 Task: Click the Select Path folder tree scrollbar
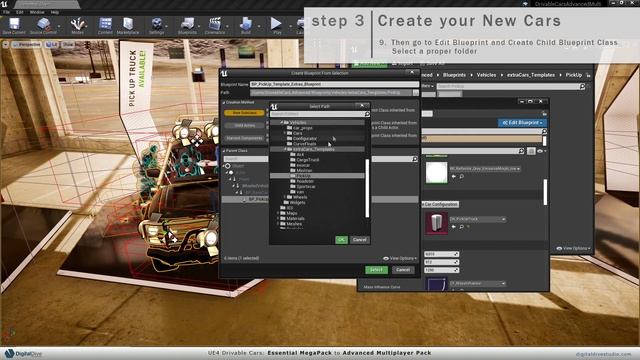[367, 188]
